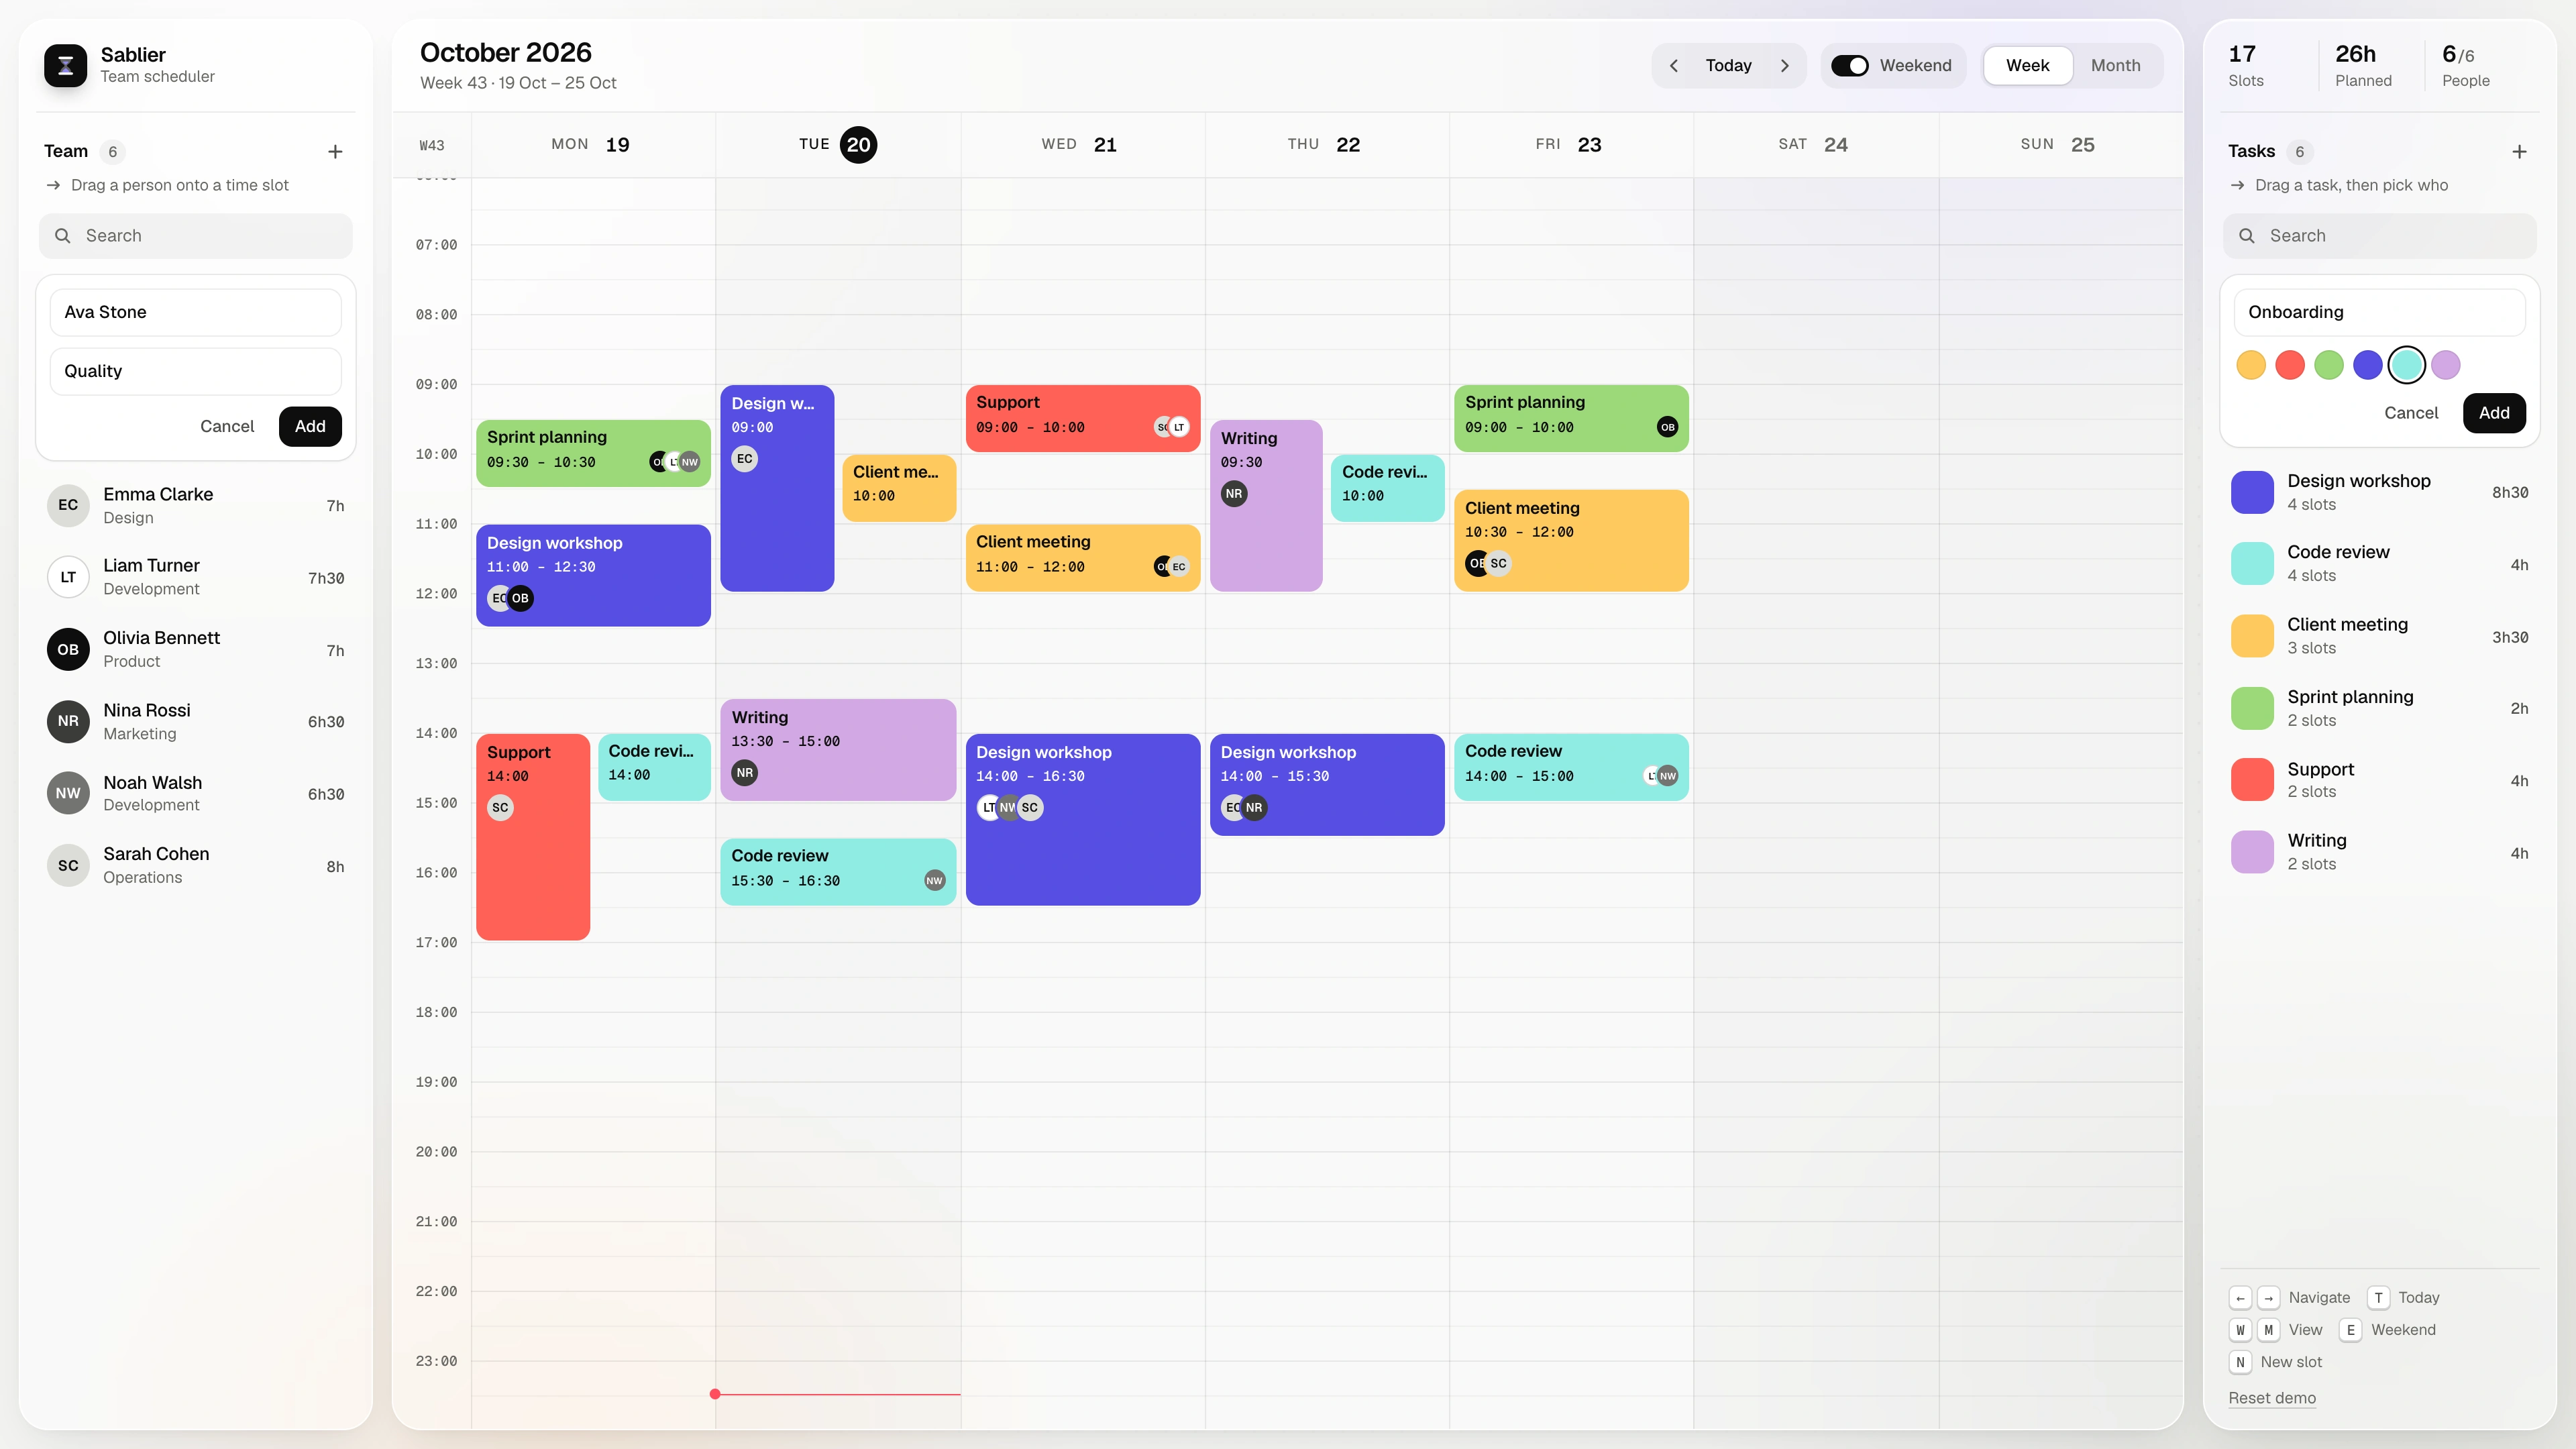Click the NR avatar on Thursday Writing slot
2576x1449 pixels.
1234,494
